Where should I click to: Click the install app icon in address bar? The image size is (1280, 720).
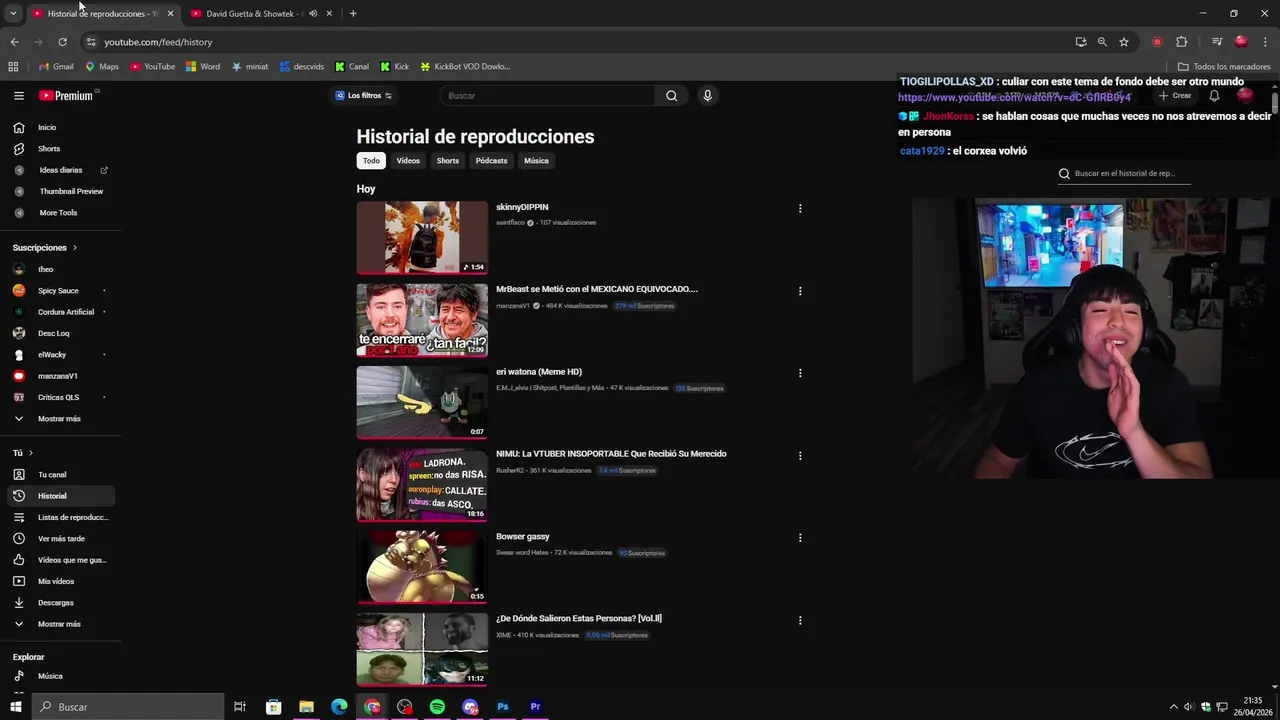pyautogui.click(x=1081, y=42)
